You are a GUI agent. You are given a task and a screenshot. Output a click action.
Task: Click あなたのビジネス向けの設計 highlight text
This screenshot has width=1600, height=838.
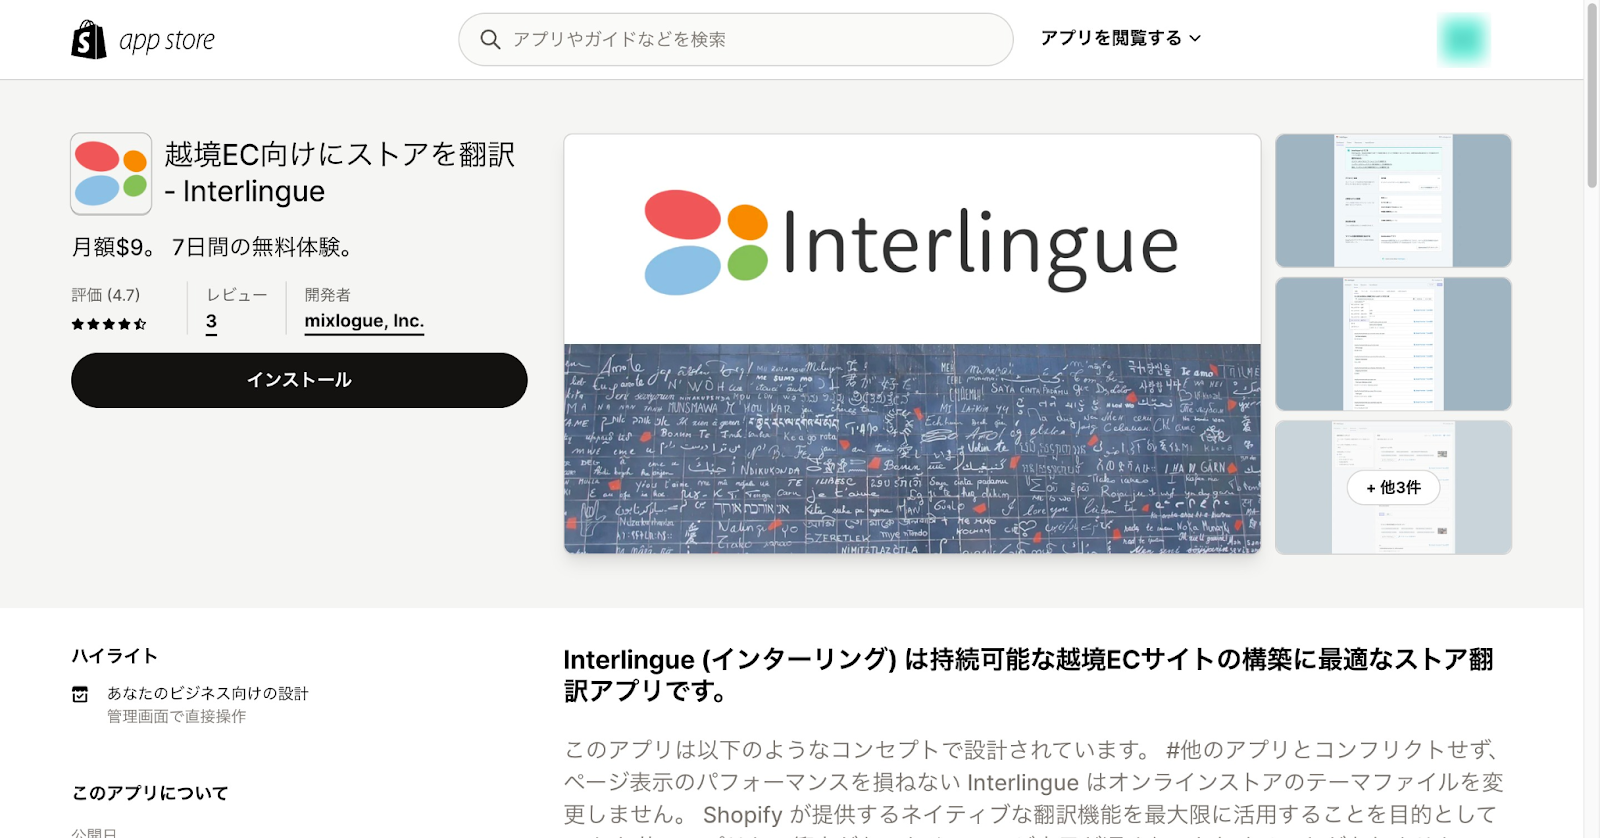point(208,693)
